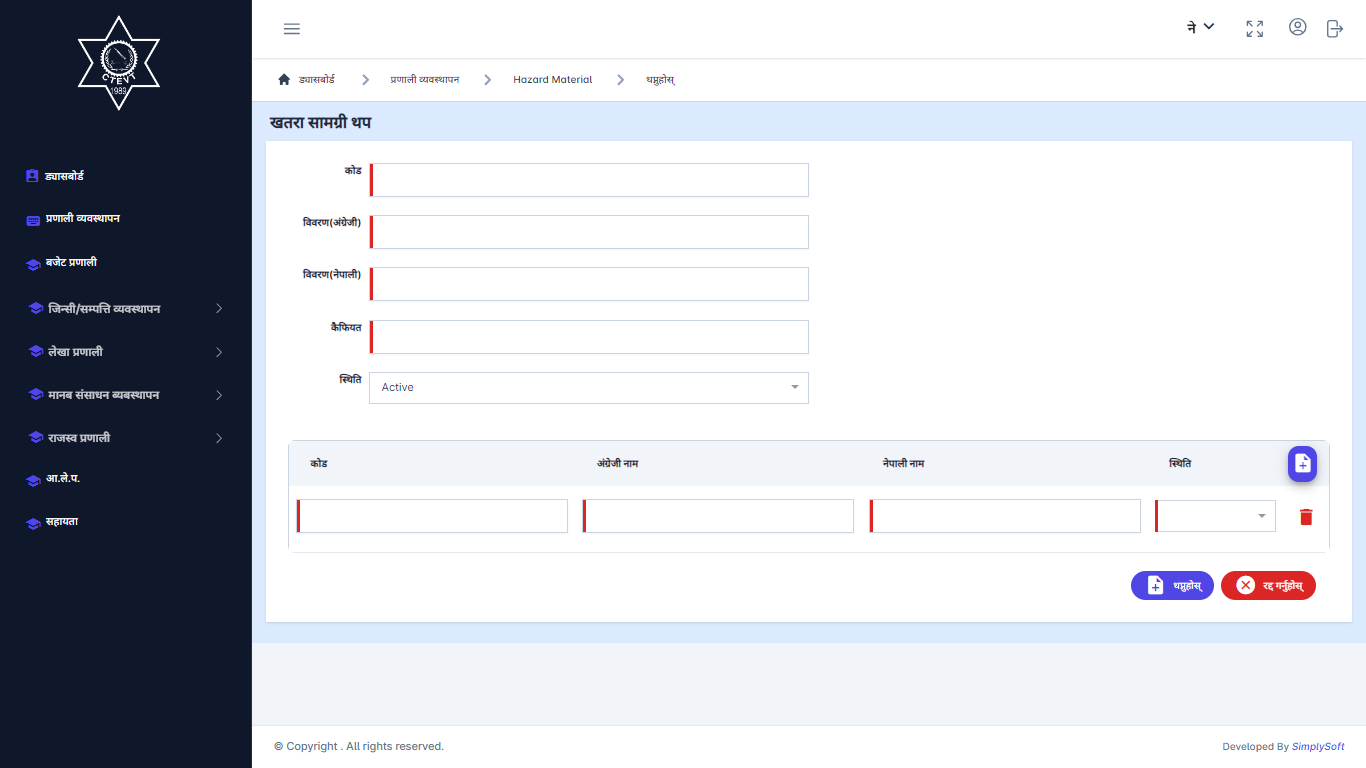Open the Active status dropdown
This screenshot has height=768, width=1366.
pyautogui.click(x=588, y=388)
